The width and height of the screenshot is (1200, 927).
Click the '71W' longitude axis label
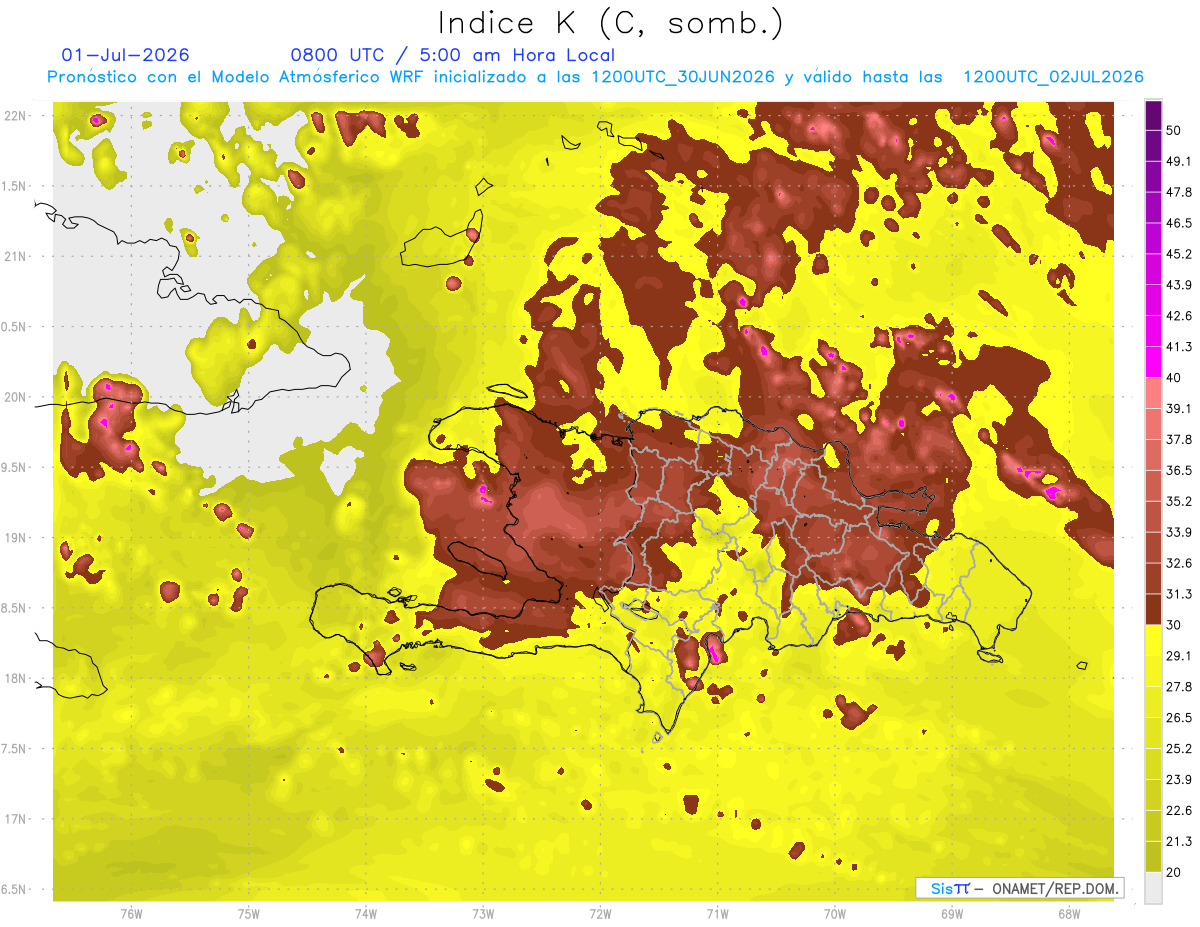[x=717, y=913]
